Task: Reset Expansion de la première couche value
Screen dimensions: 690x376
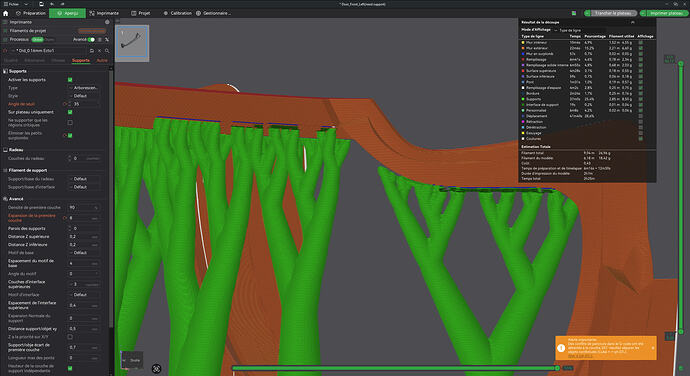Action: point(65,218)
